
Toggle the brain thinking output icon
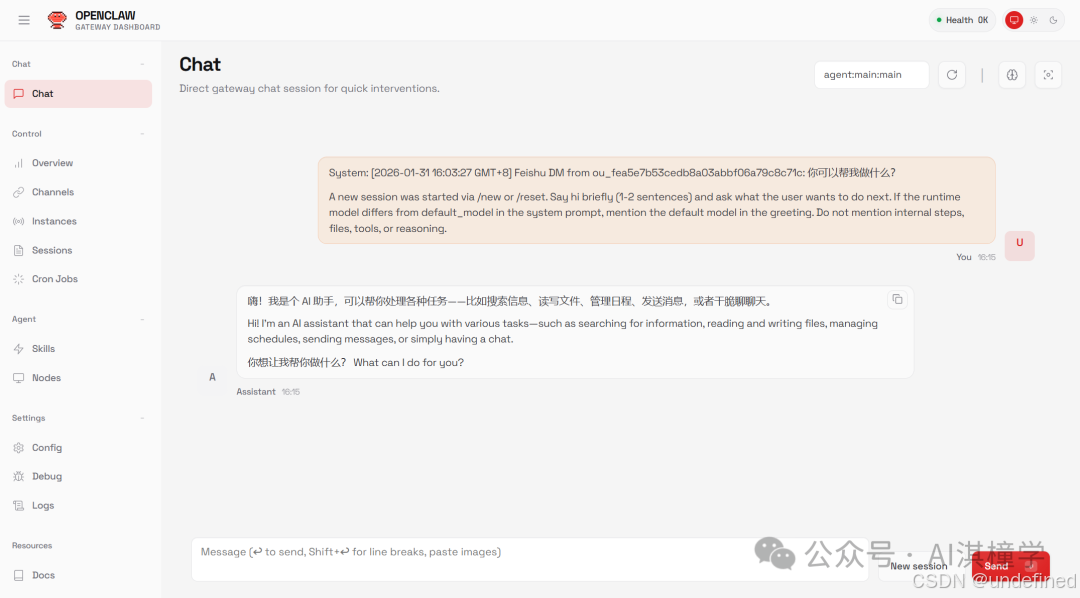point(1012,75)
